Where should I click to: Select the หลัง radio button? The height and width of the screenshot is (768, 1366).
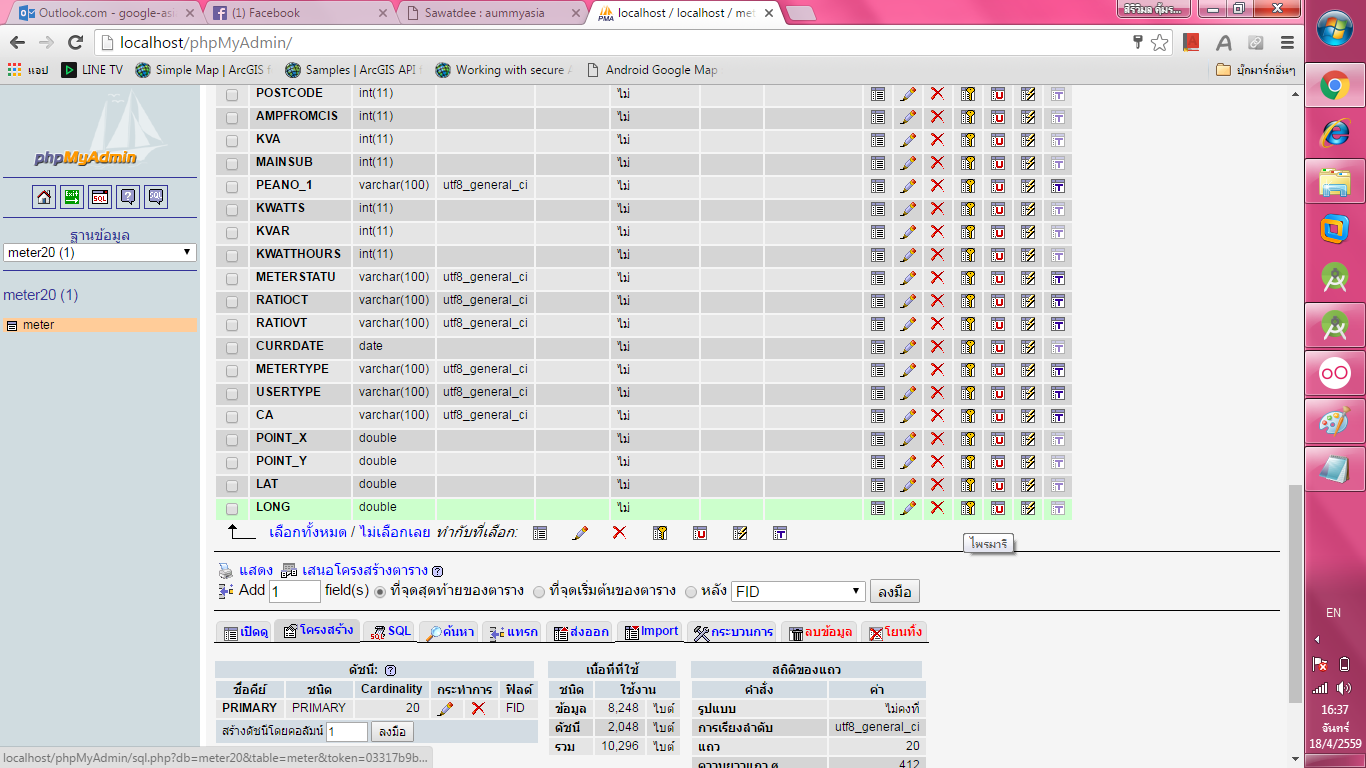click(690, 591)
